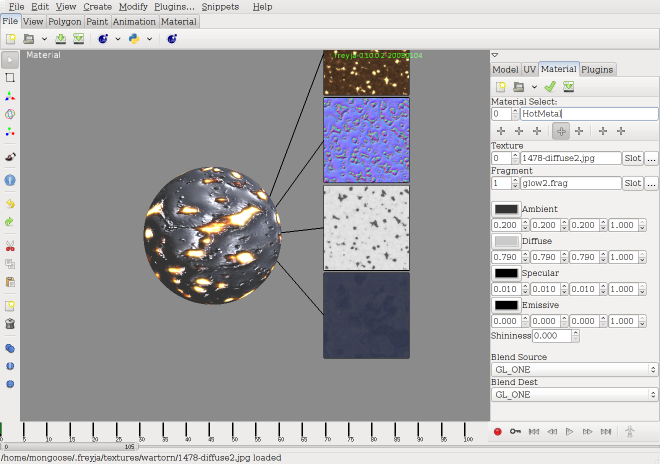Viewport: 660px width, 464px height.
Task: Click the yellow Undo arrow
Action: point(10,204)
